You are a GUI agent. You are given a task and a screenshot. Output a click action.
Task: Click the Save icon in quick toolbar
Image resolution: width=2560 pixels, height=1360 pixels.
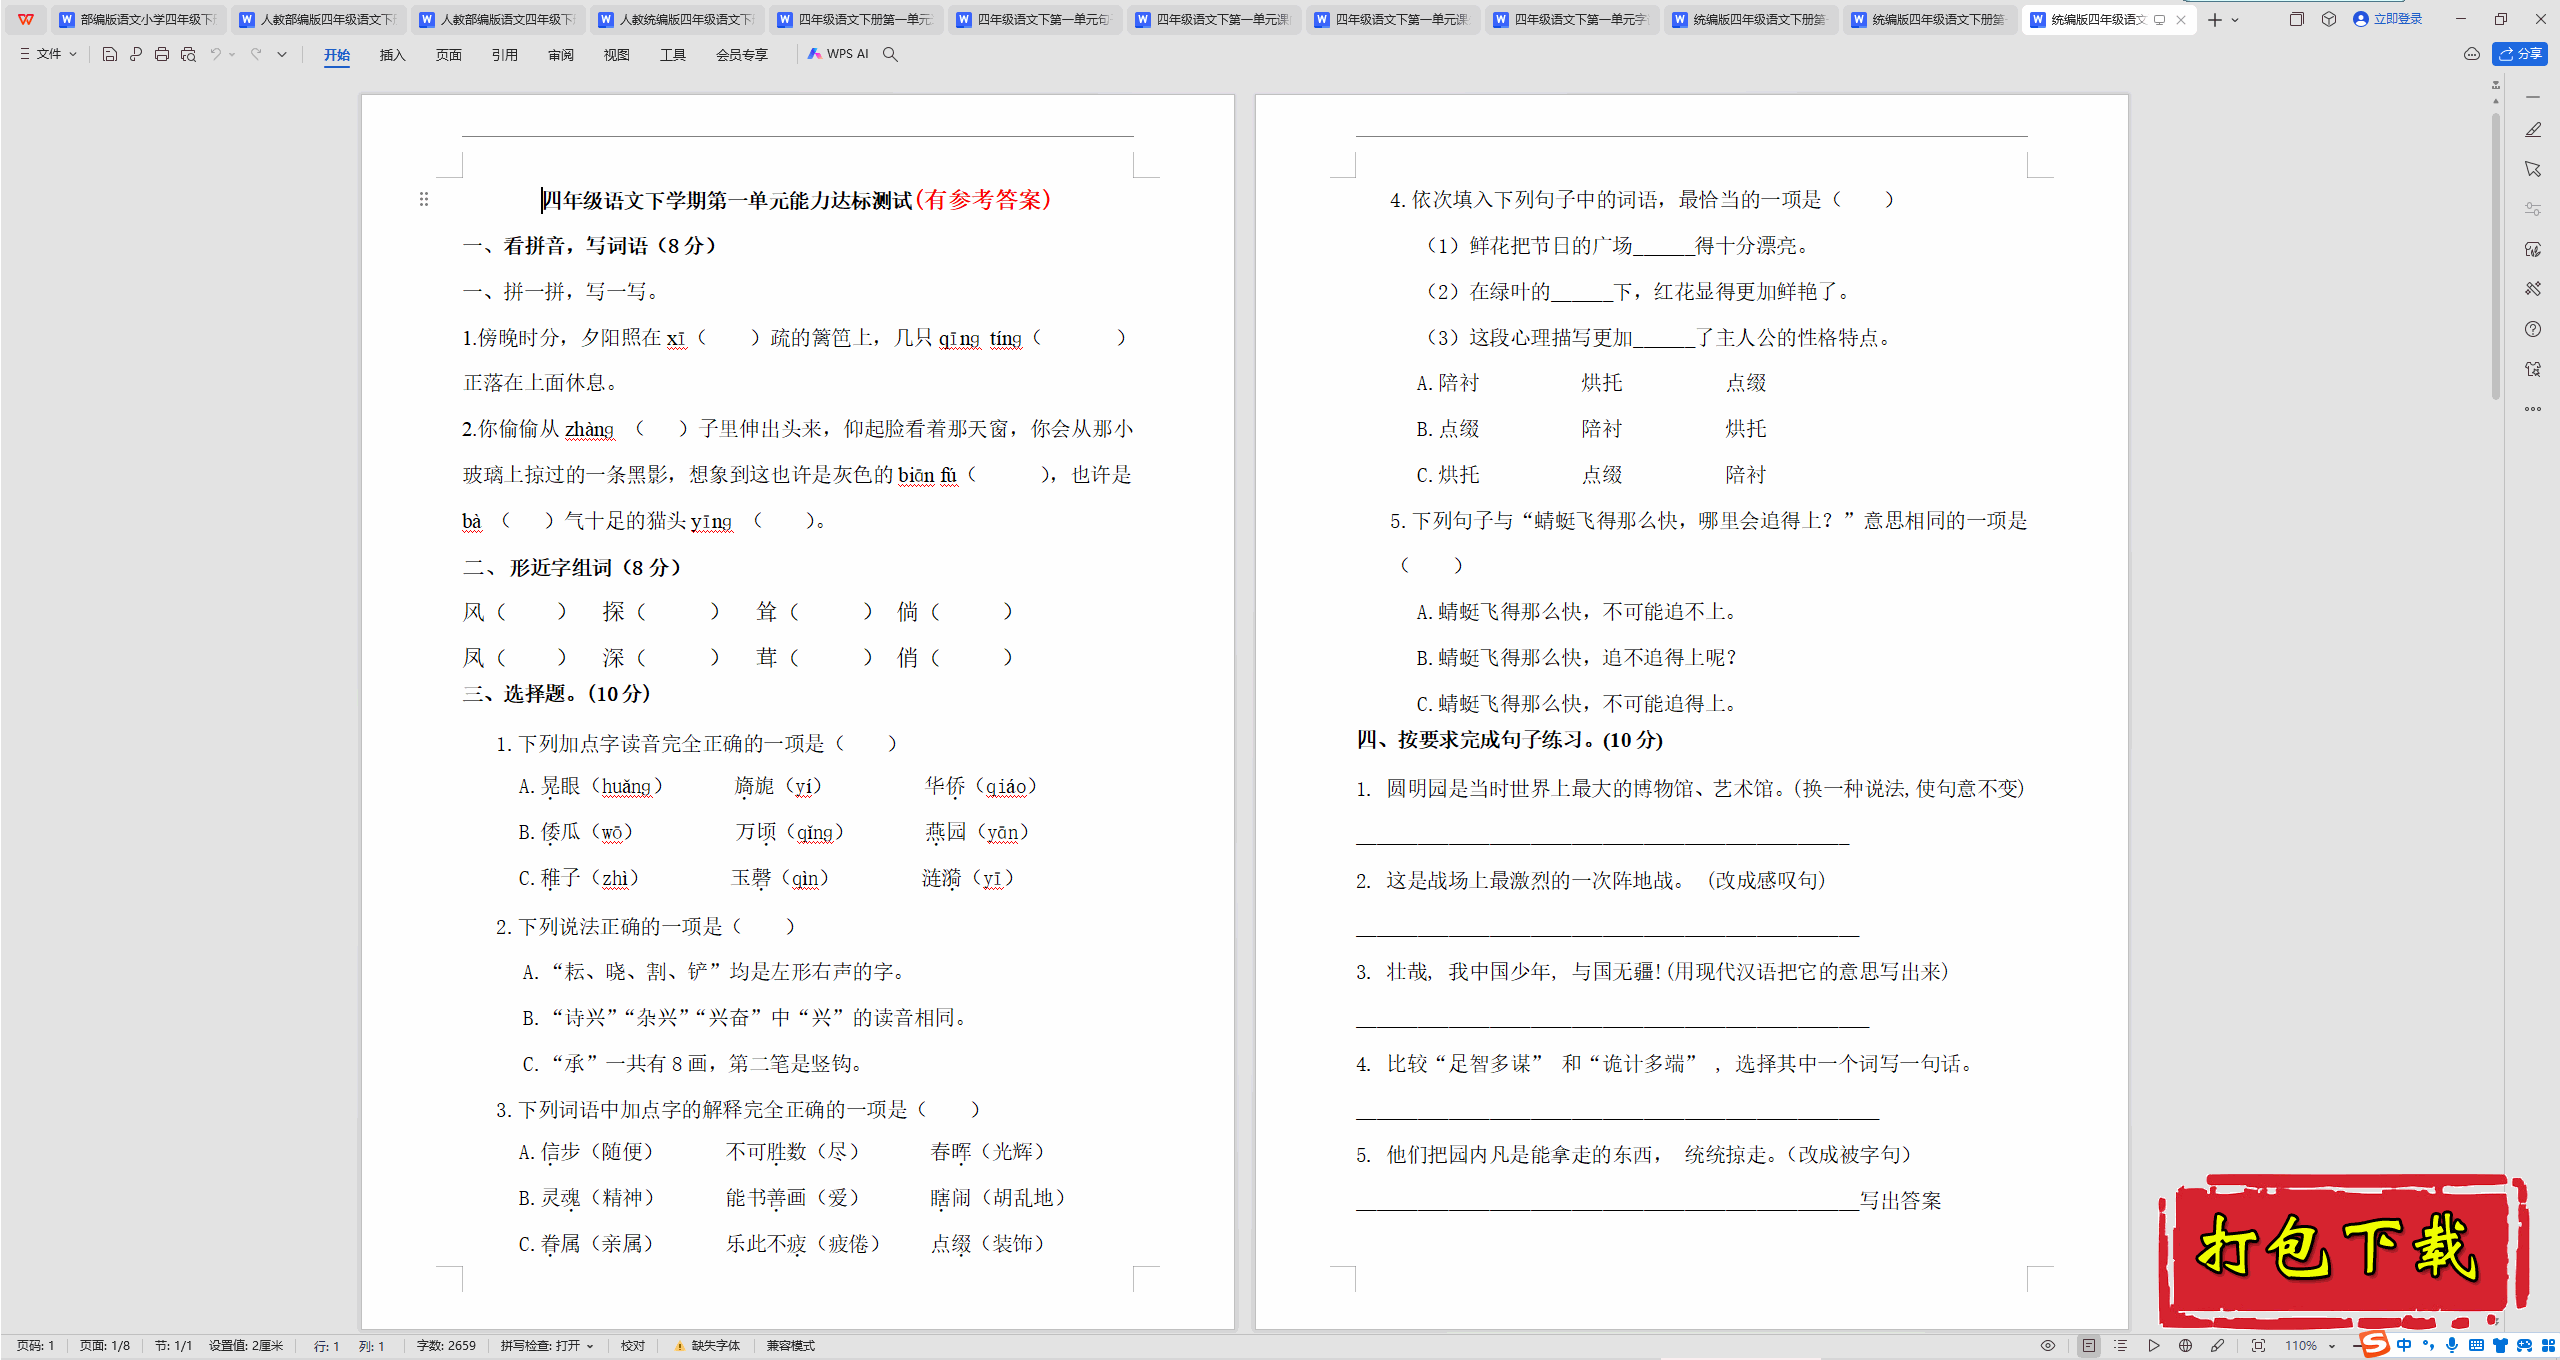point(110,54)
